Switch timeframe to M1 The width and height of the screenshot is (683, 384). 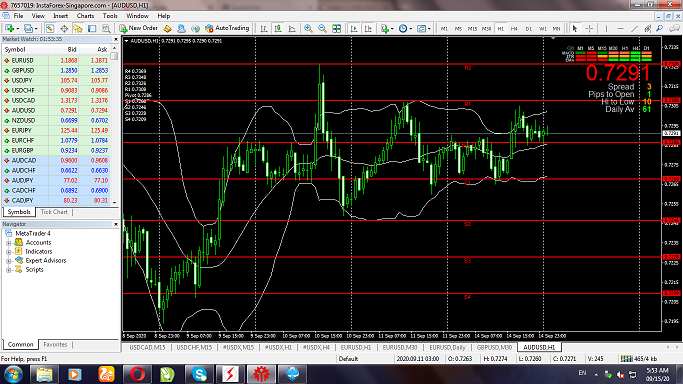coord(444,28)
